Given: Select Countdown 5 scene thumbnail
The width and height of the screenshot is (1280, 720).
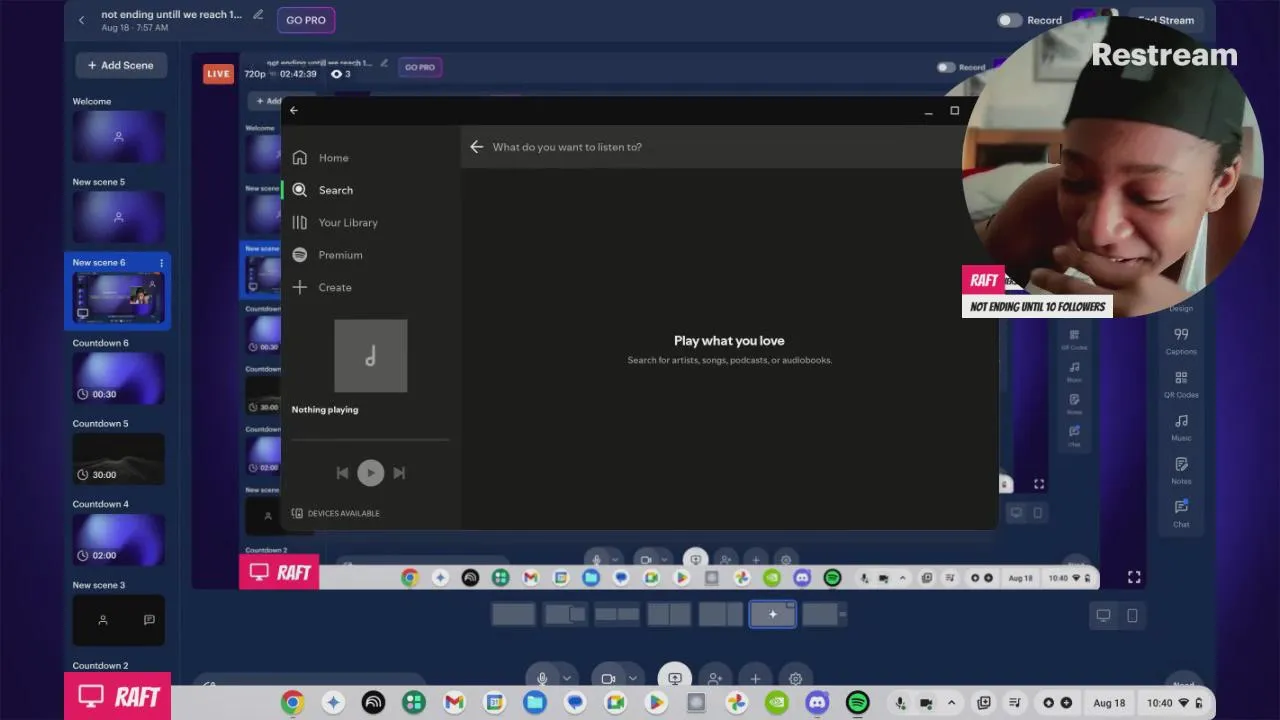Looking at the screenshot, I should pyautogui.click(x=118, y=459).
